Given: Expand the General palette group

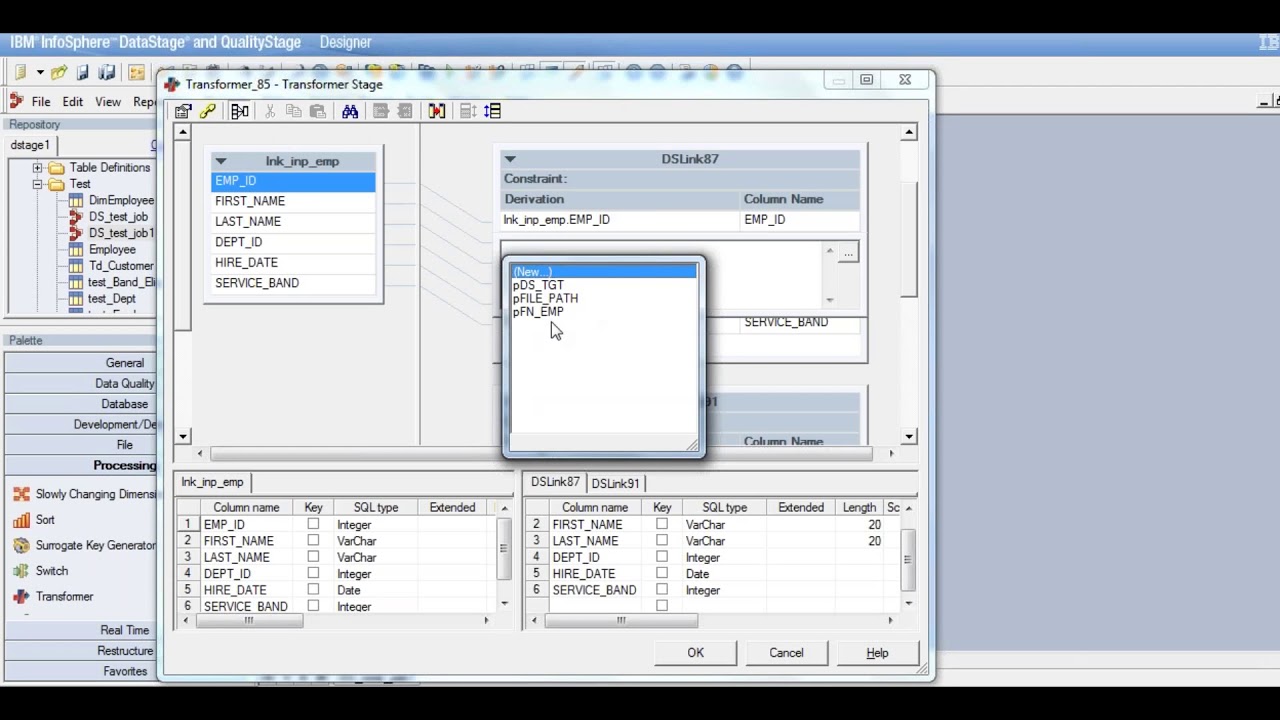Looking at the screenshot, I should (x=81, y=363).
